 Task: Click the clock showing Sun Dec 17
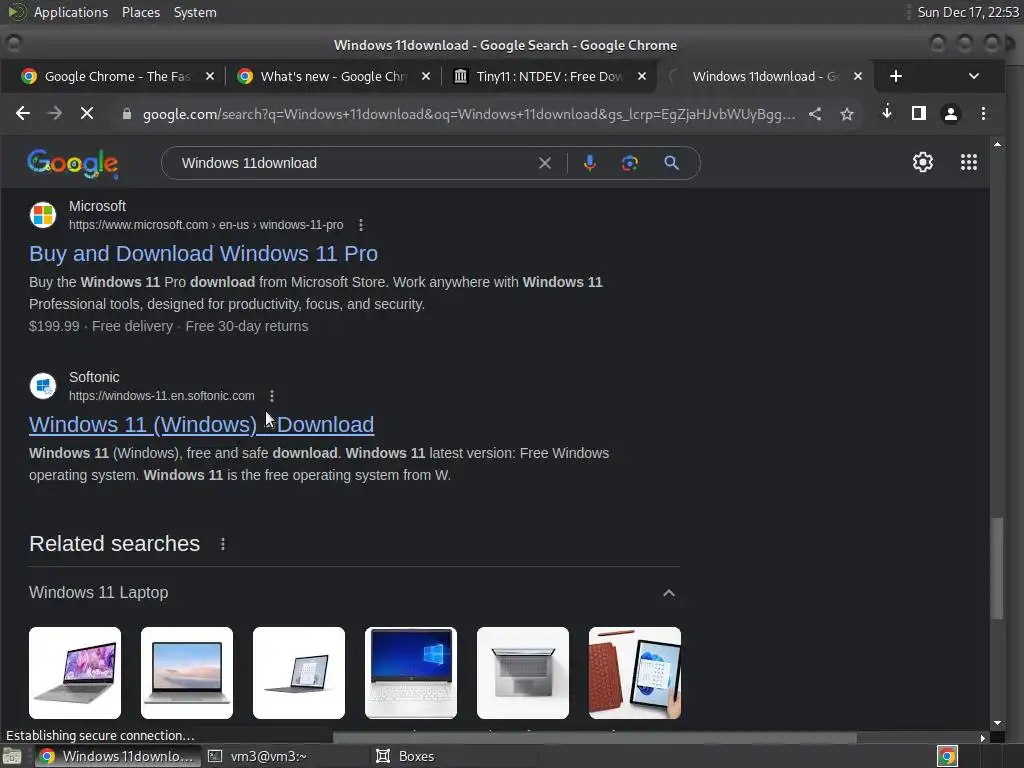tap(968, 12)
